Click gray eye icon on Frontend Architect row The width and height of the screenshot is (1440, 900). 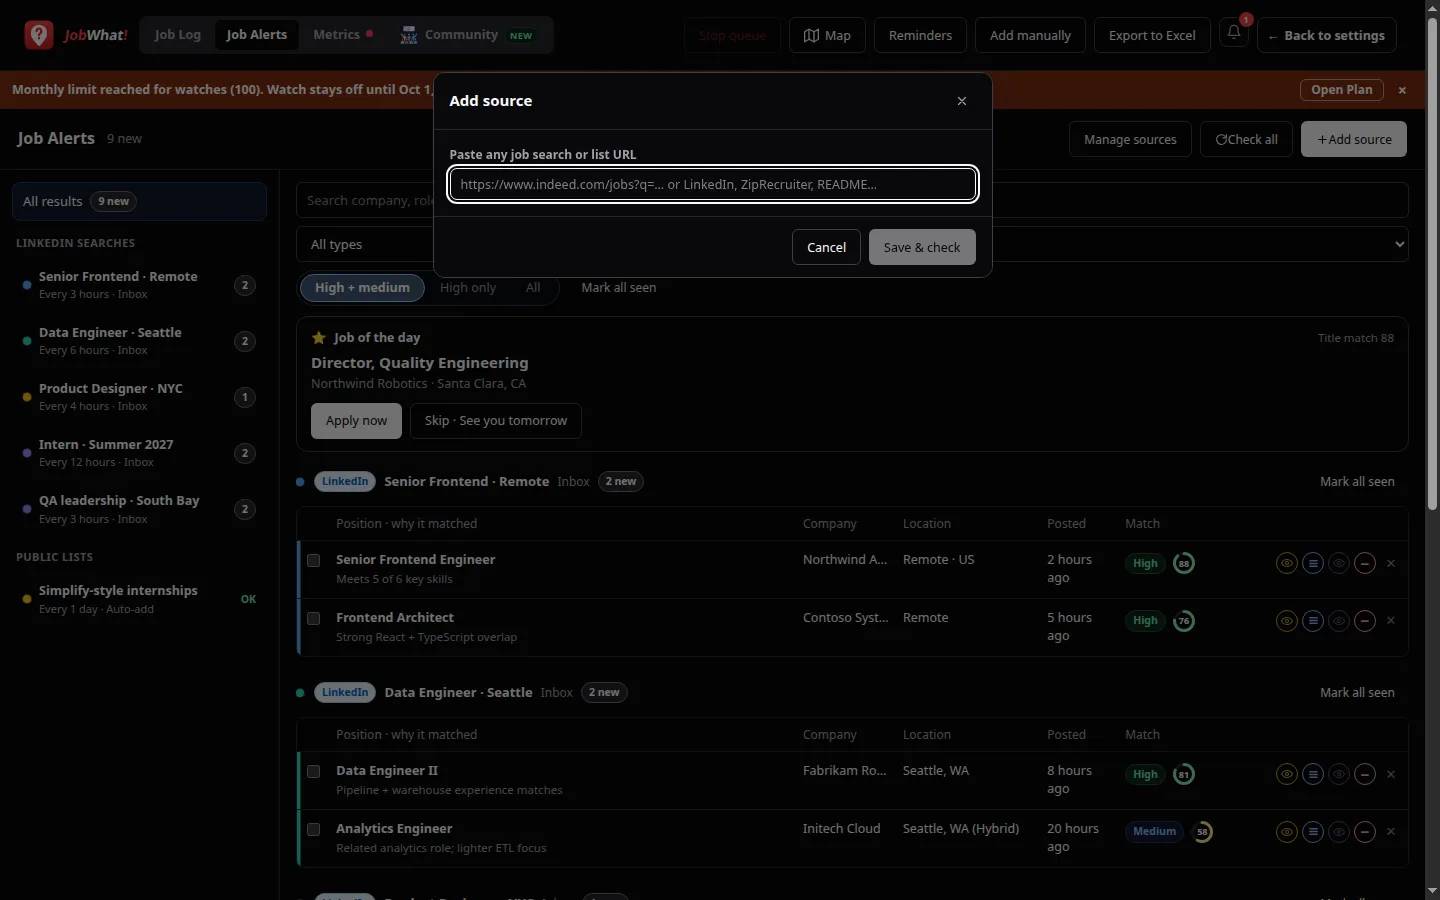1339,621
